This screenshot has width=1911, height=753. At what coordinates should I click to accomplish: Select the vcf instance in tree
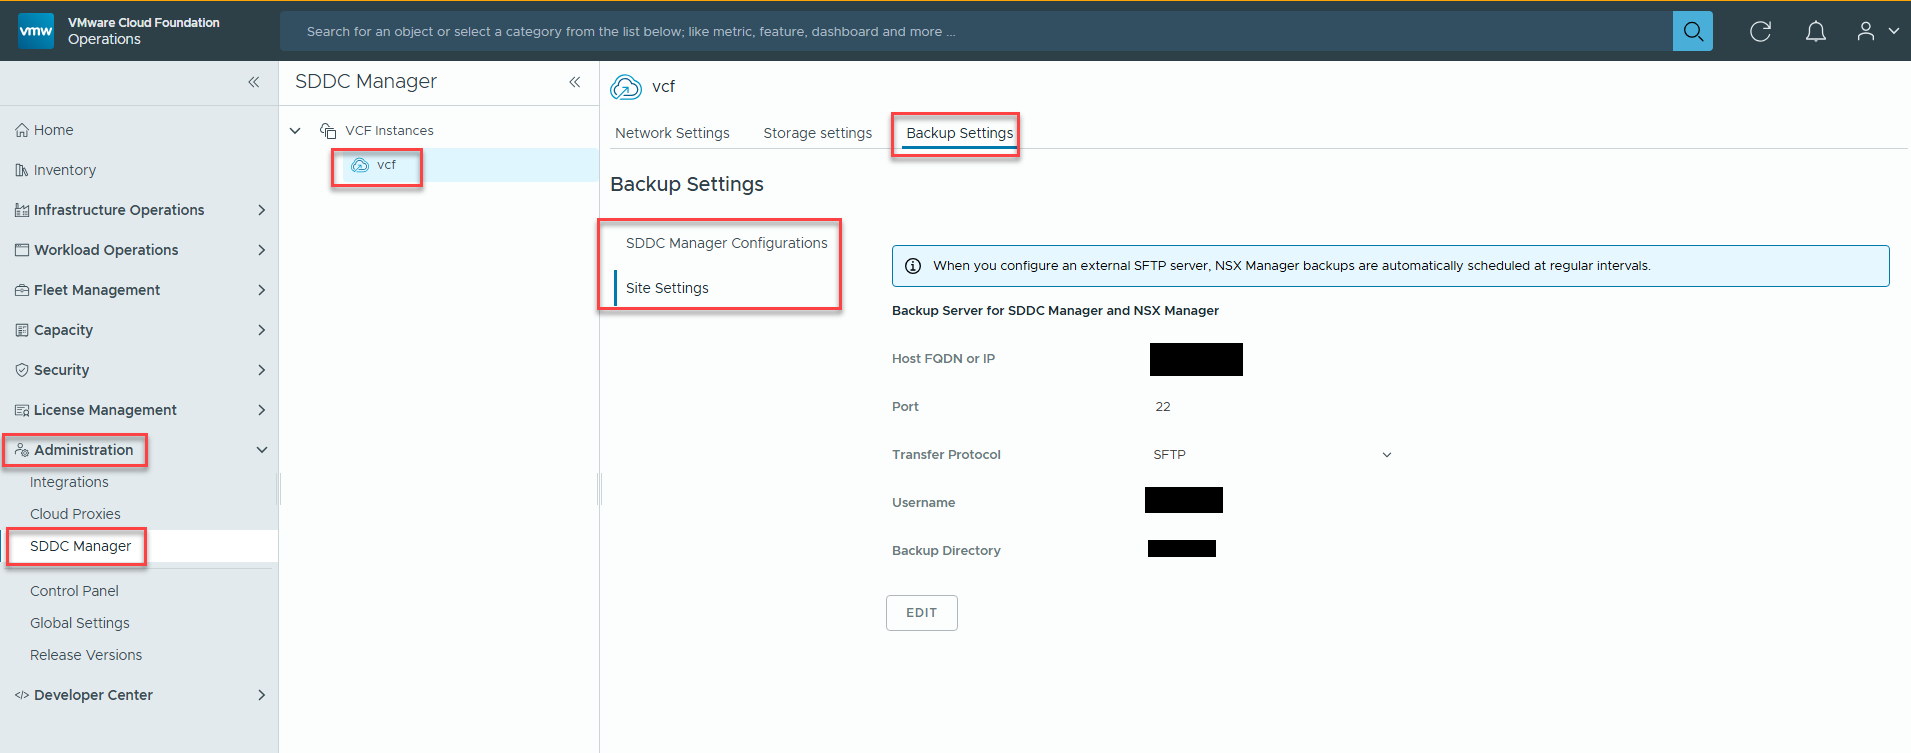(x=385, y=165)
